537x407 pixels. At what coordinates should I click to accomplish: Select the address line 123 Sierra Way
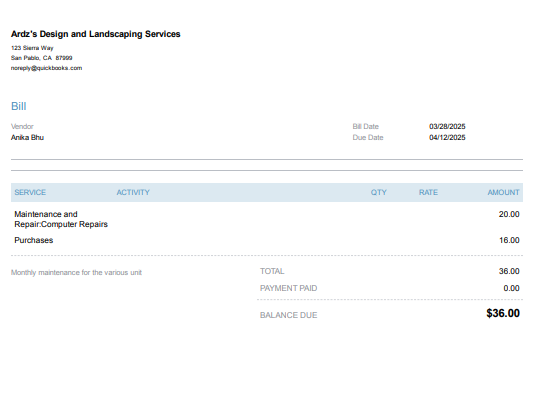[32, 48]
